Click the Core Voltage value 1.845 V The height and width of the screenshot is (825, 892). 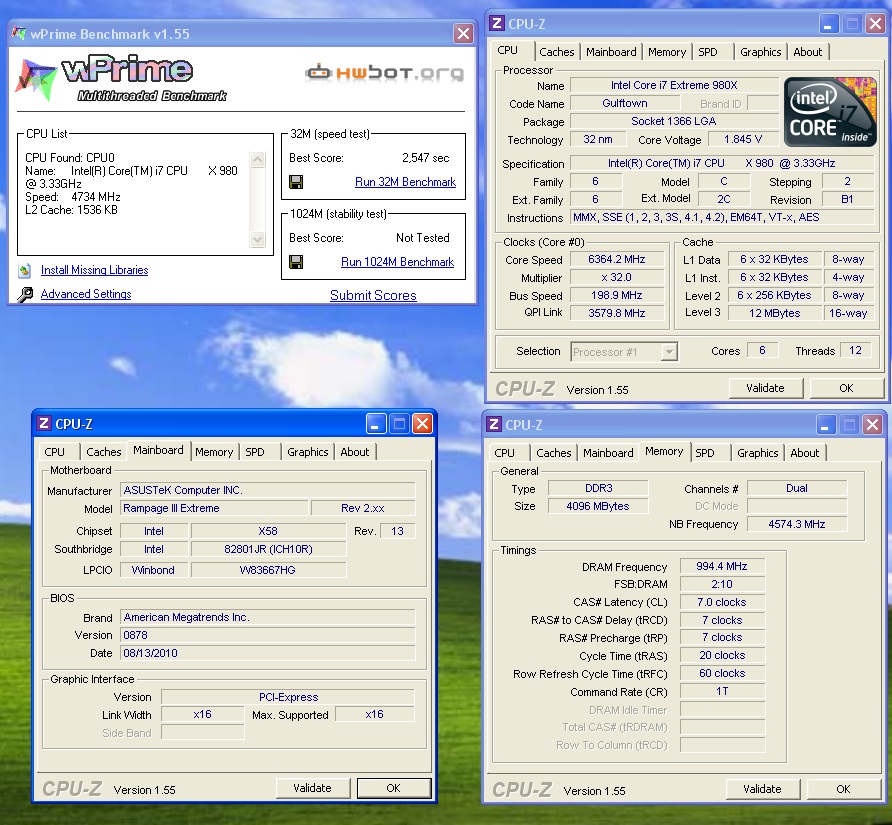coord(743,139)
